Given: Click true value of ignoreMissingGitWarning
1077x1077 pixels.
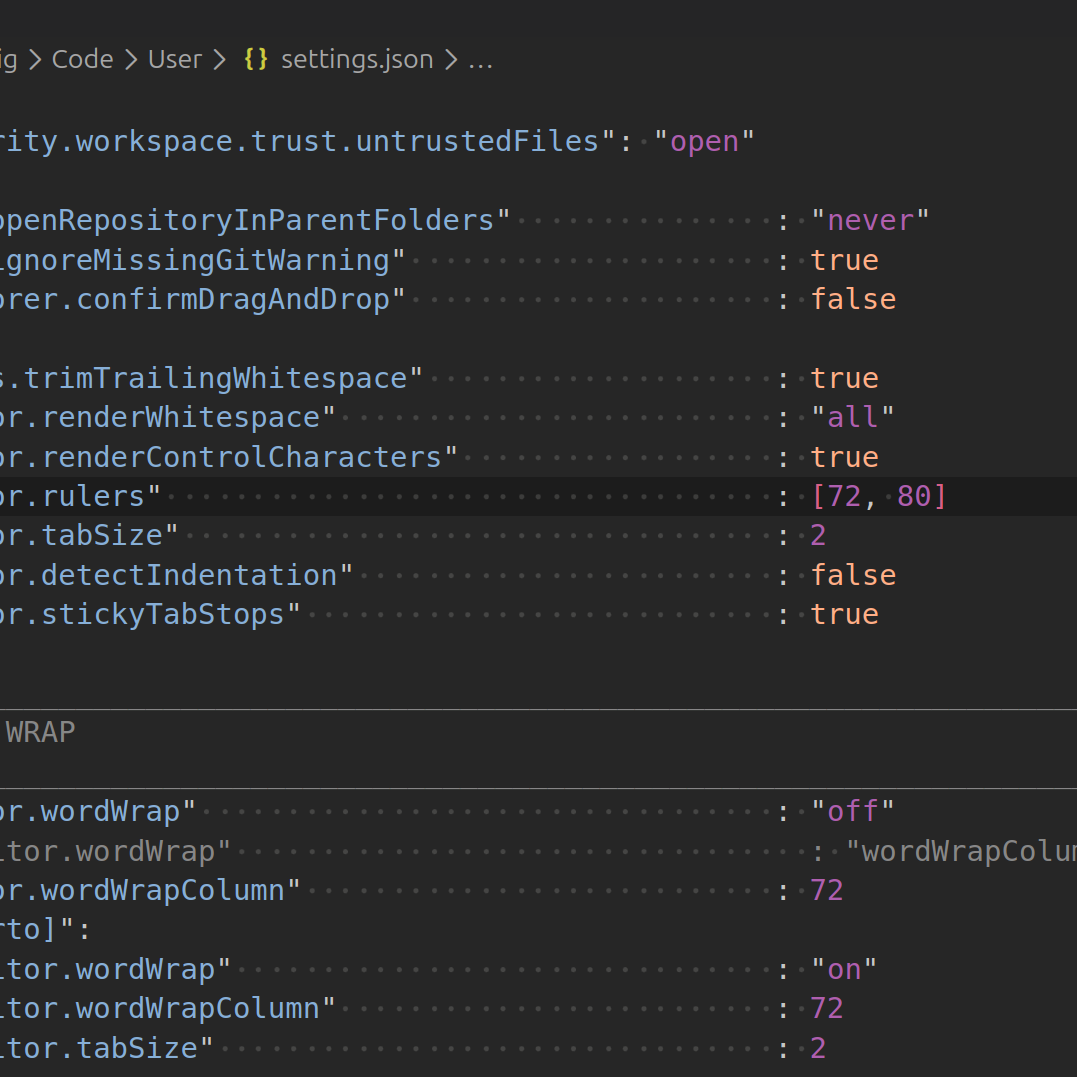Looking at the screenshot, I should 844,260.
